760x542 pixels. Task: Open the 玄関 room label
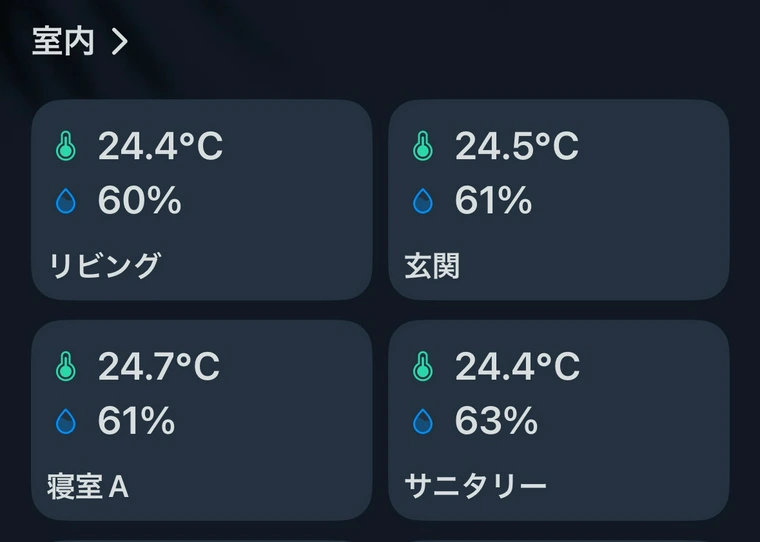(x=432, y=266)
